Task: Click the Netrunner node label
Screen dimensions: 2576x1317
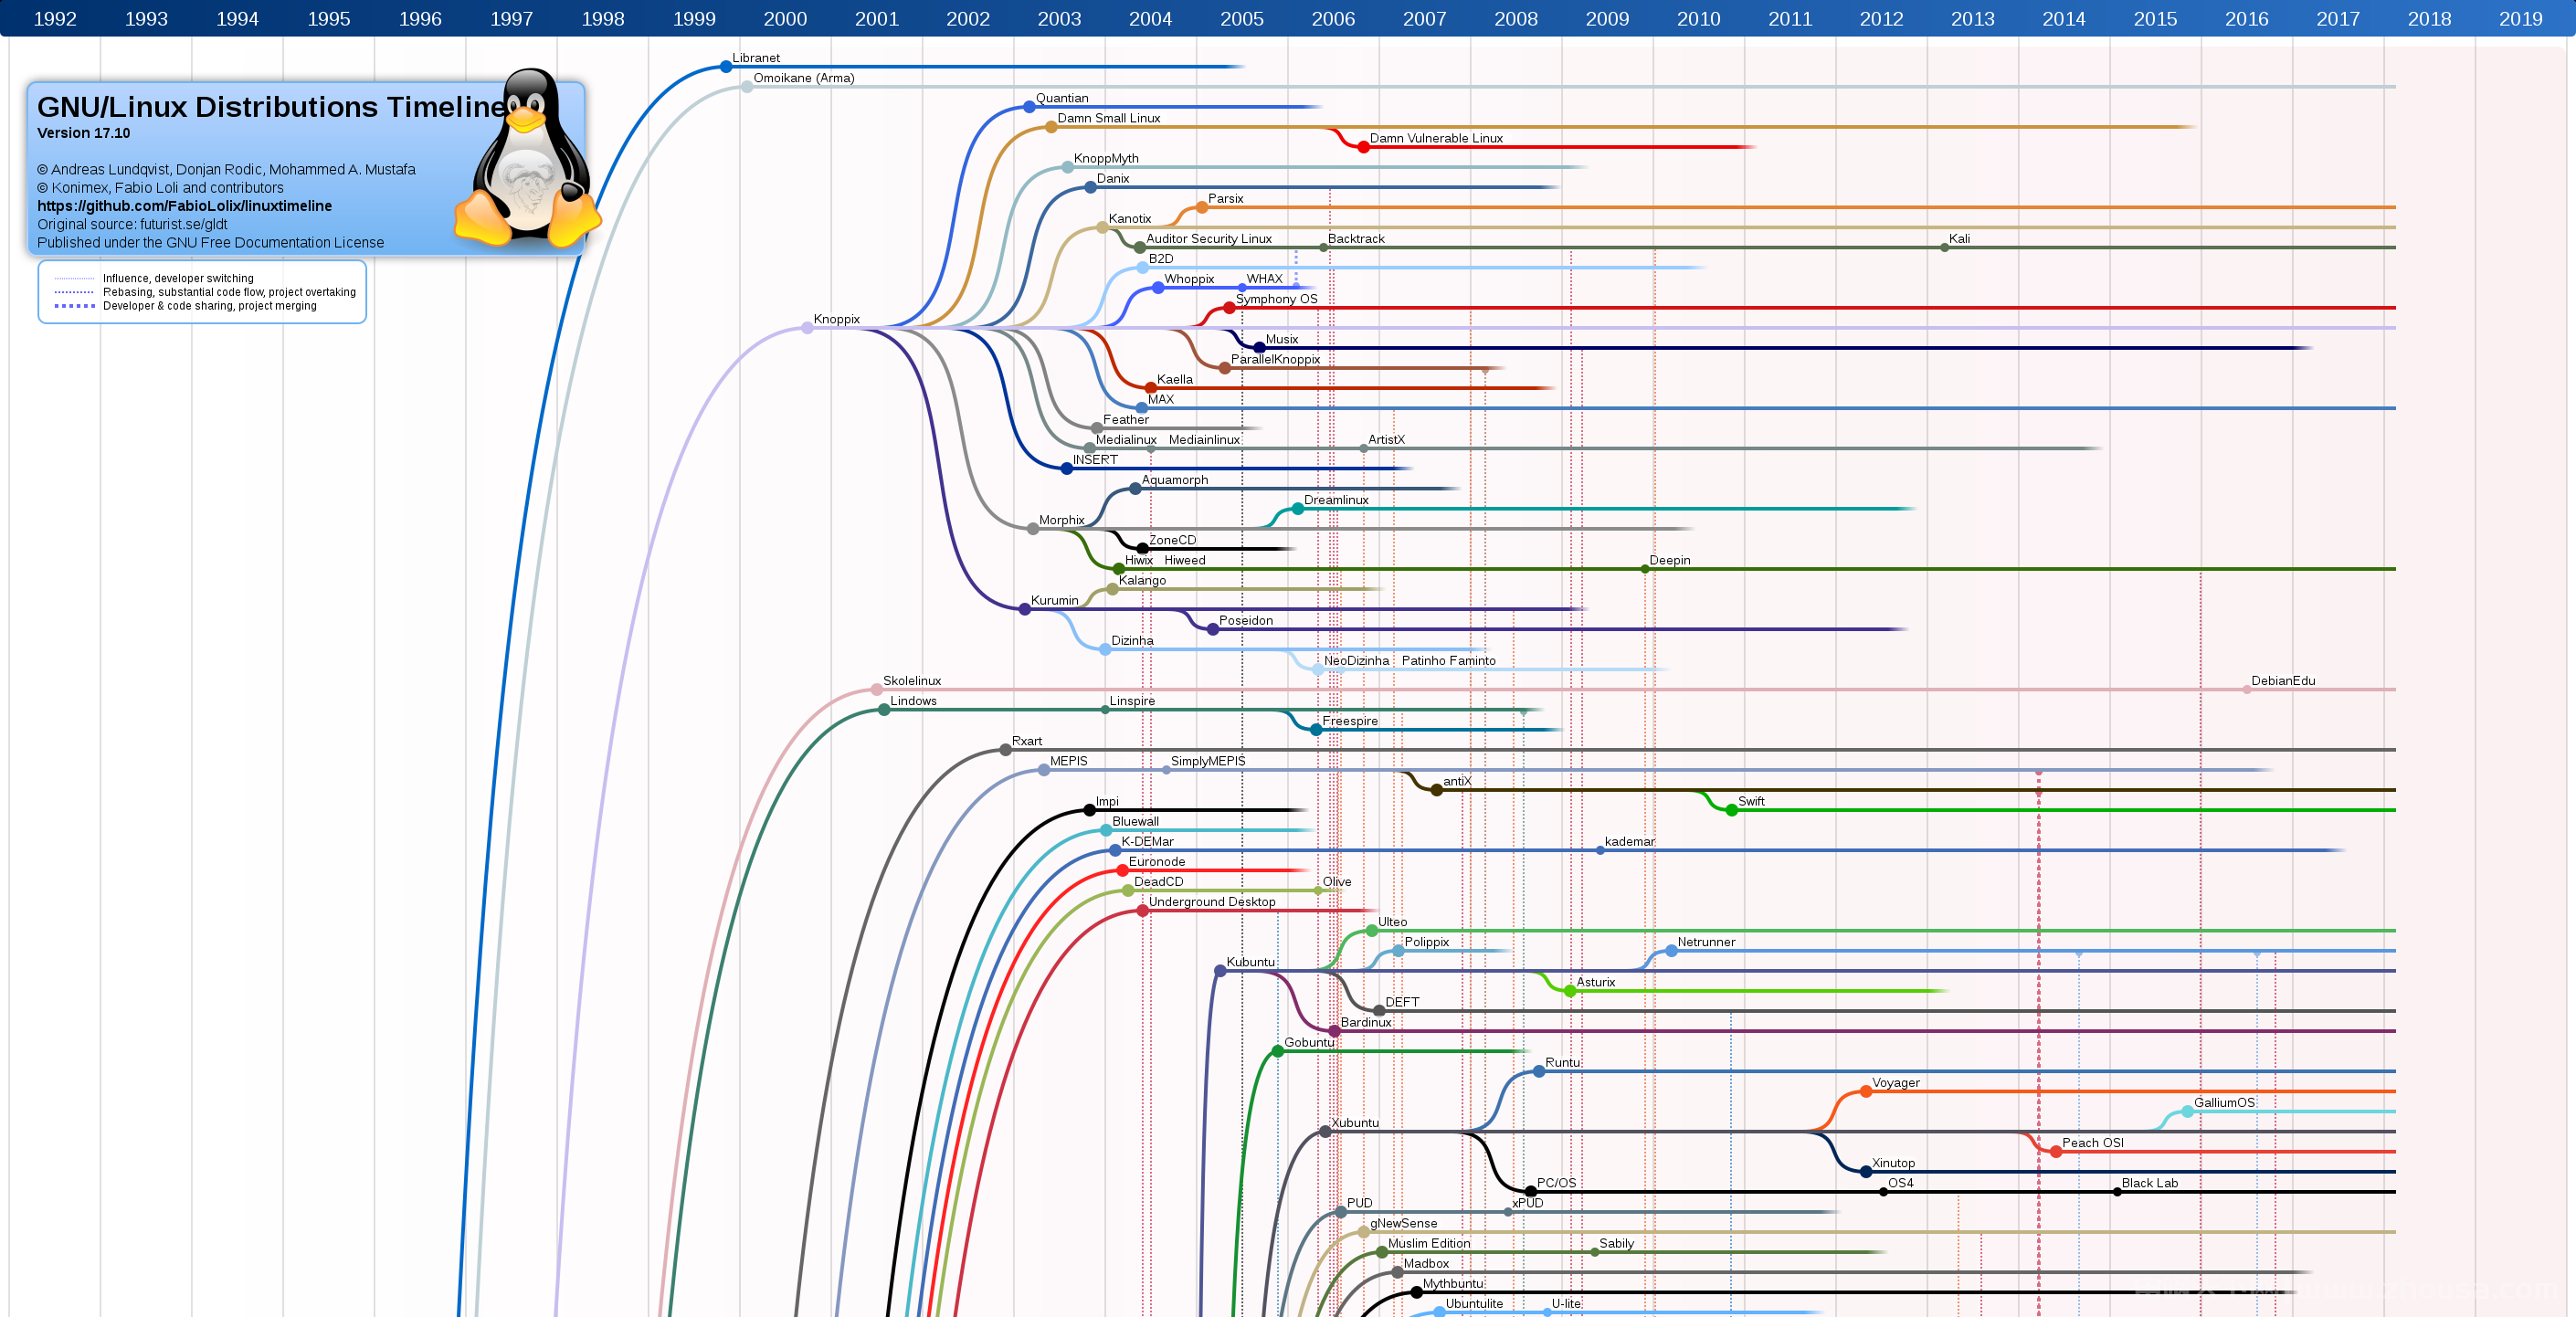Action: [x=1706, y=942]
